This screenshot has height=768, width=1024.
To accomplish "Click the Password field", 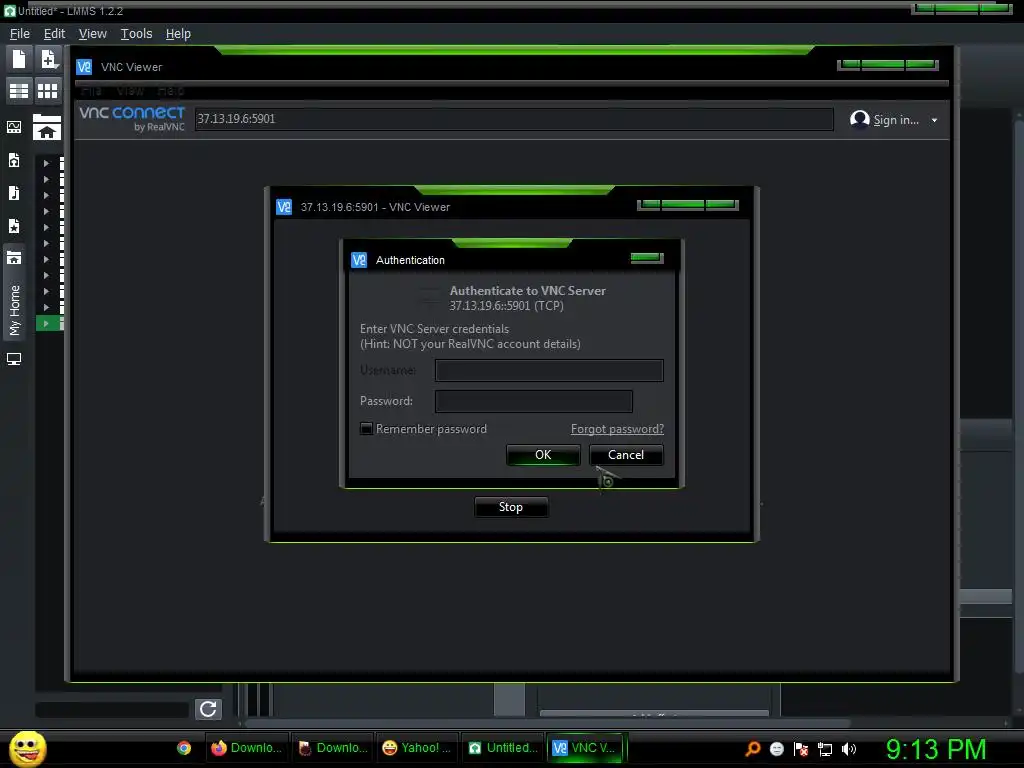I will tap(534, 401).
